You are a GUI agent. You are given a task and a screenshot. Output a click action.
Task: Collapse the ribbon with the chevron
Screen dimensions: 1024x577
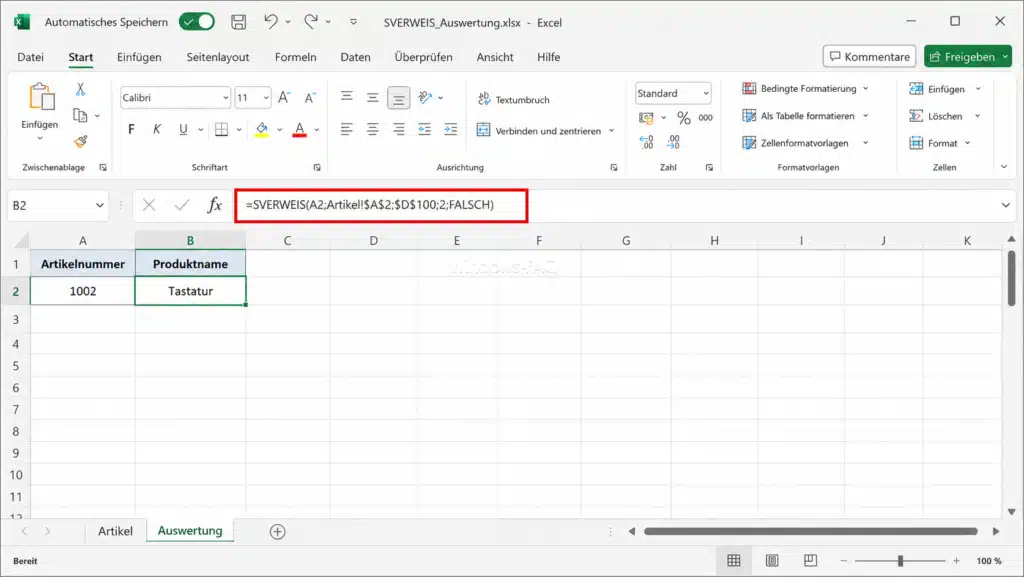tap(1004, 167)
